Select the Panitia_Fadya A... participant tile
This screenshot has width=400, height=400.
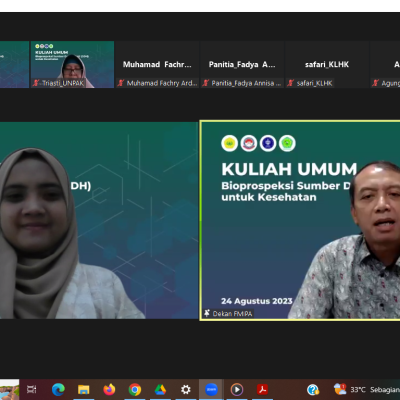(242, 64)
